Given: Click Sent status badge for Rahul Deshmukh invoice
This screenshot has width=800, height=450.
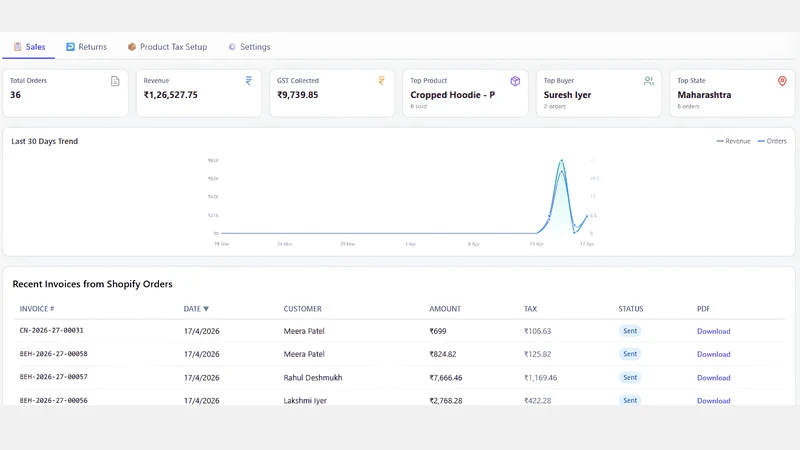Looking at the screenshot, I should coord(630,377).
